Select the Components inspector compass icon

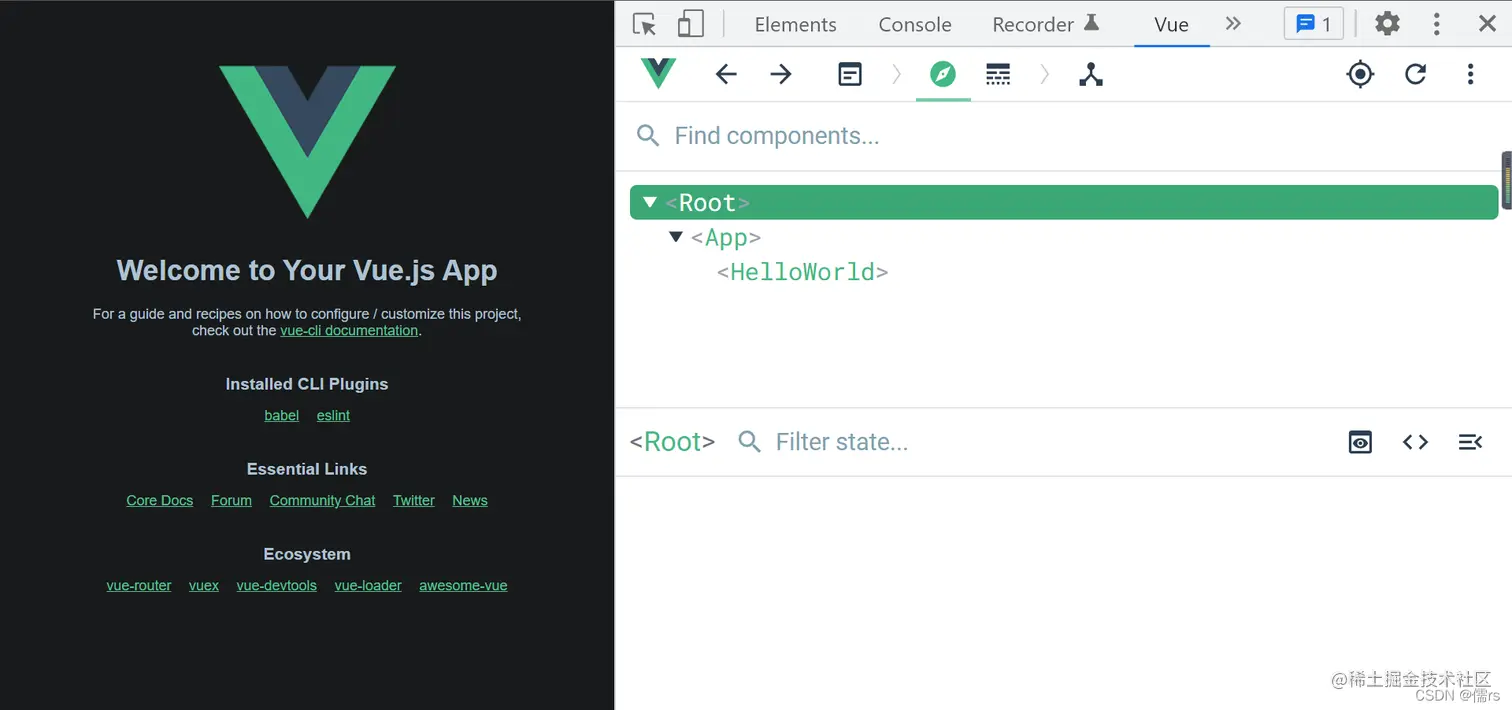[x=943, y=74]
